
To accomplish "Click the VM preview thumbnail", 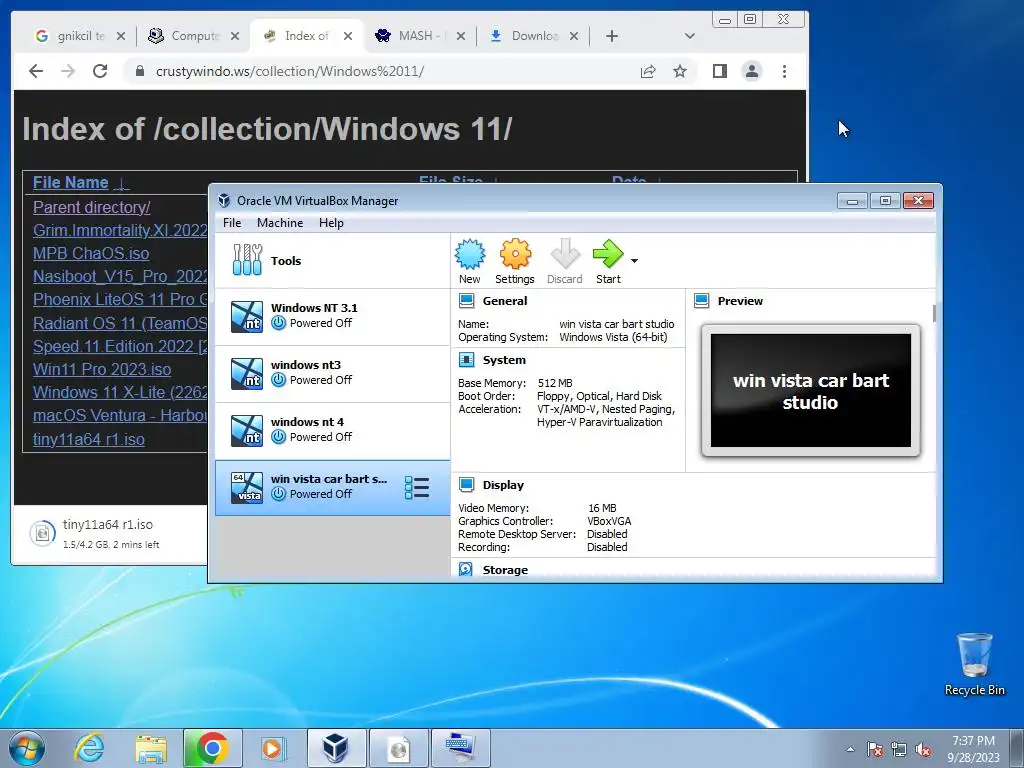I will point(810,391).
